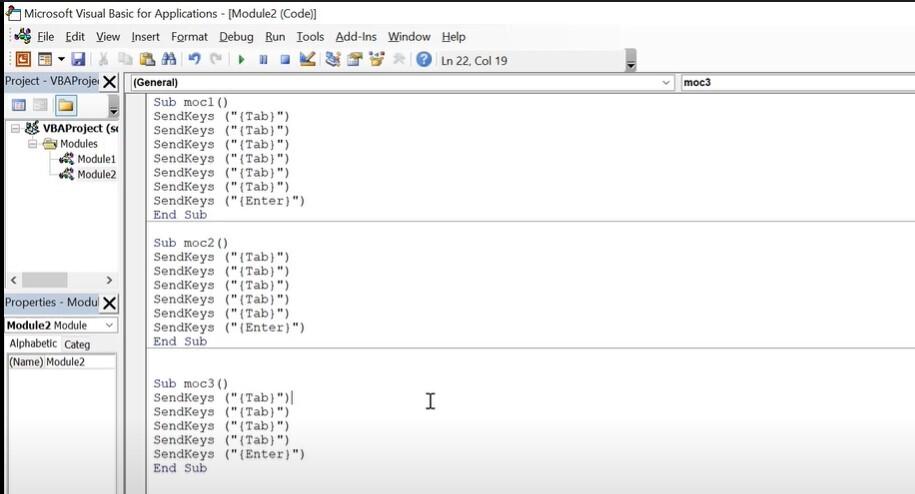Open the File menu
The image size is (915, 494).
46,37
